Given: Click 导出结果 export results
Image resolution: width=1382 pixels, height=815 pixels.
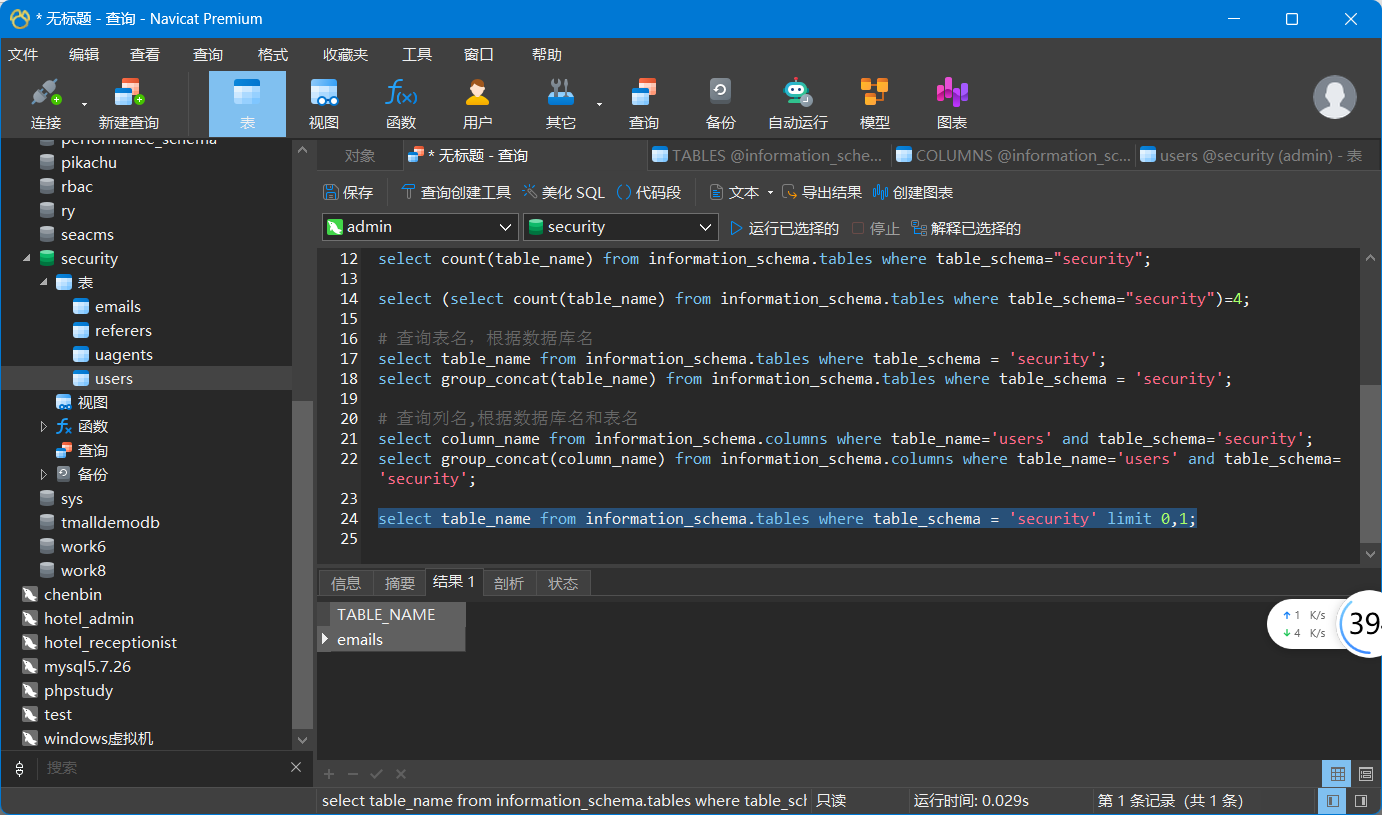Looking at the screenshot, I should coord(822,192).
